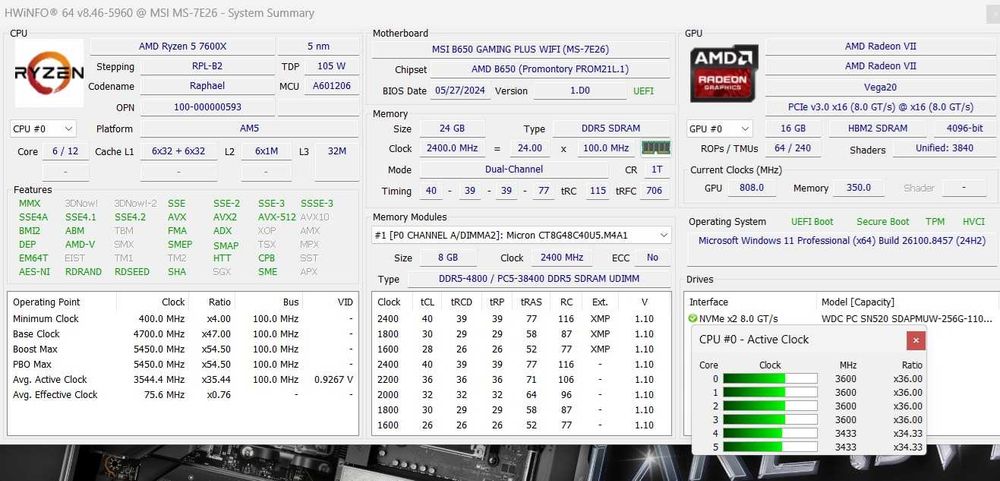The image size is (1000, 481).
Task: Click the Core 3 clock bar
Action: (x=770, y=420)
